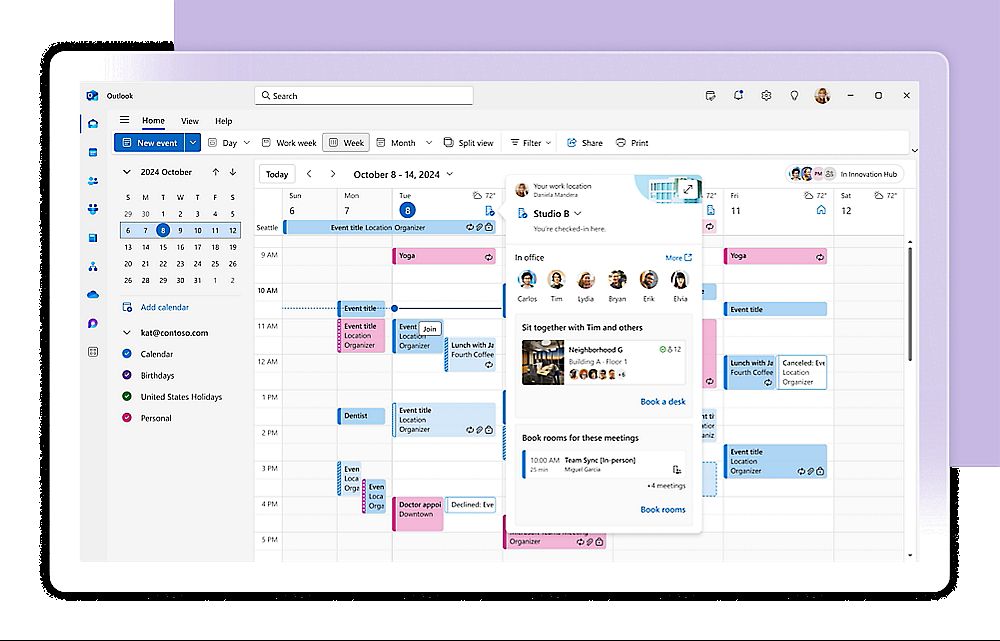Toggle the Birthdays calendar checkbox
The width and height of the screenshot is (1000, 641).
[127, 376]
